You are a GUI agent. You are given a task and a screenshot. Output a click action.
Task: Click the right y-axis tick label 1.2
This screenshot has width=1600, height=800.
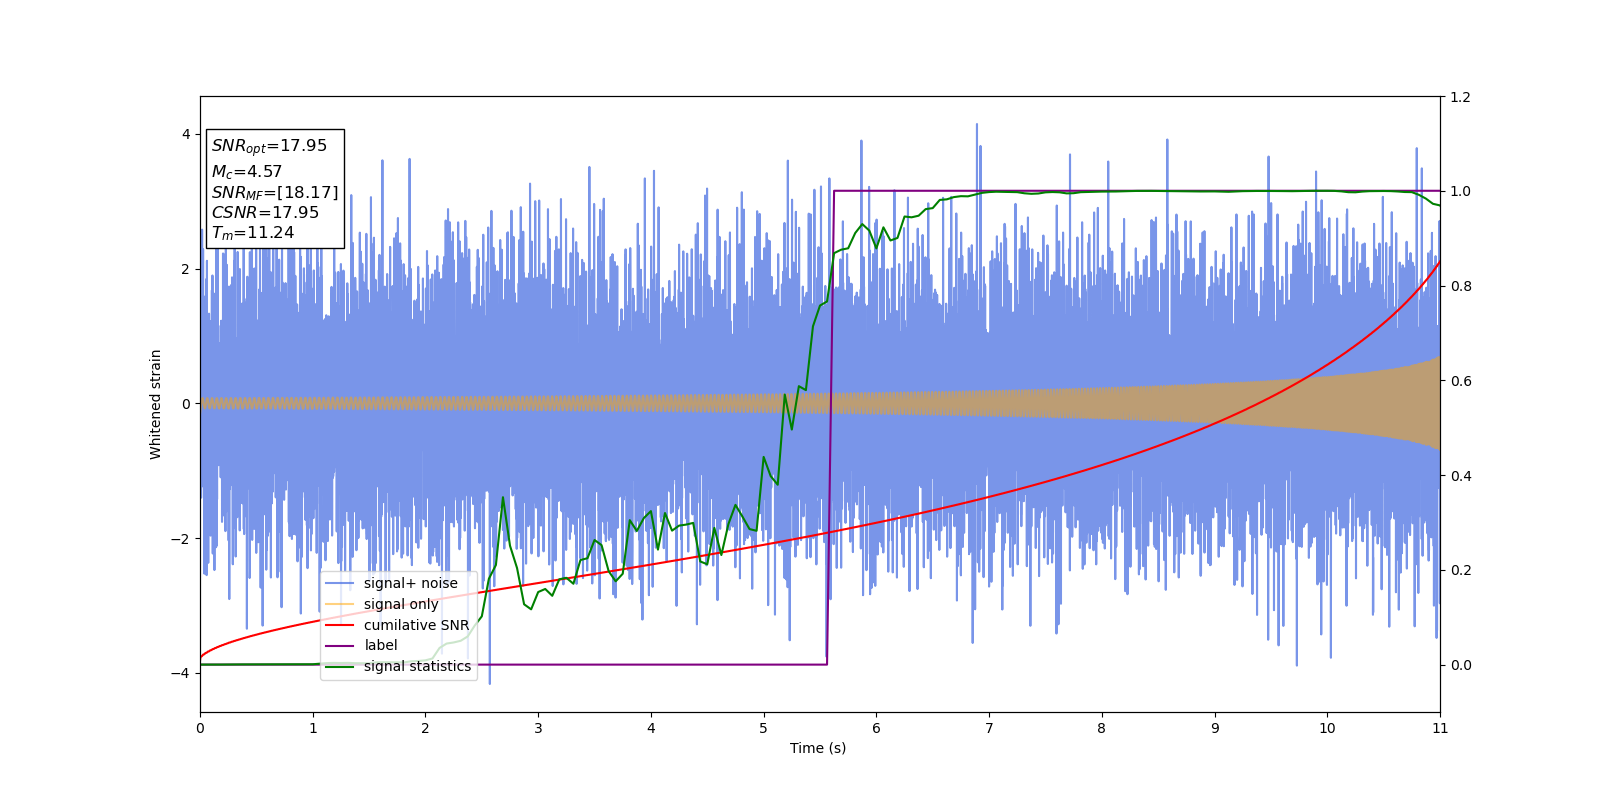pyautogui.click(x=1460, y=97)
